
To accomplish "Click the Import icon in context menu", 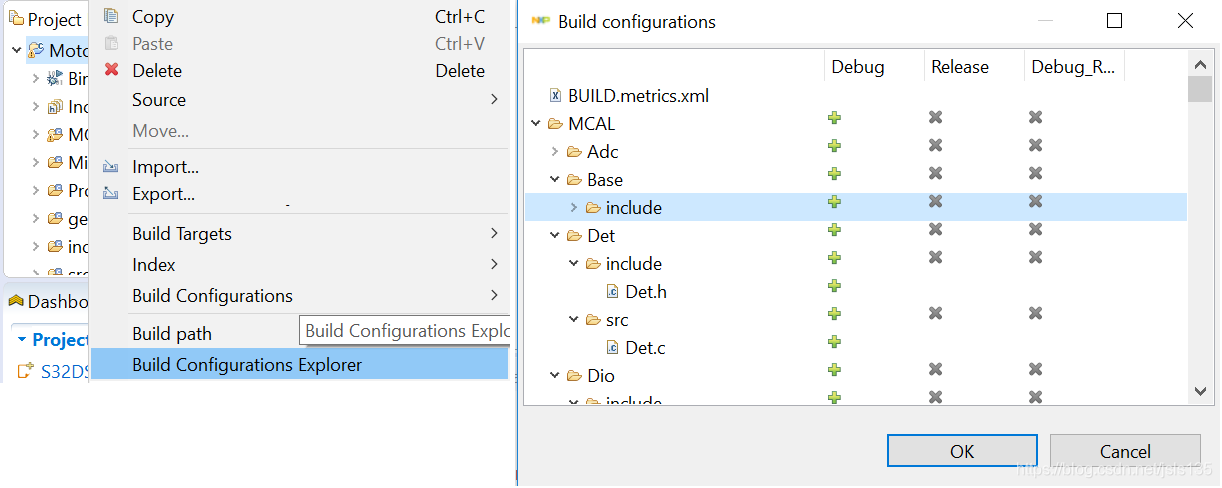I will coord(111,167).
